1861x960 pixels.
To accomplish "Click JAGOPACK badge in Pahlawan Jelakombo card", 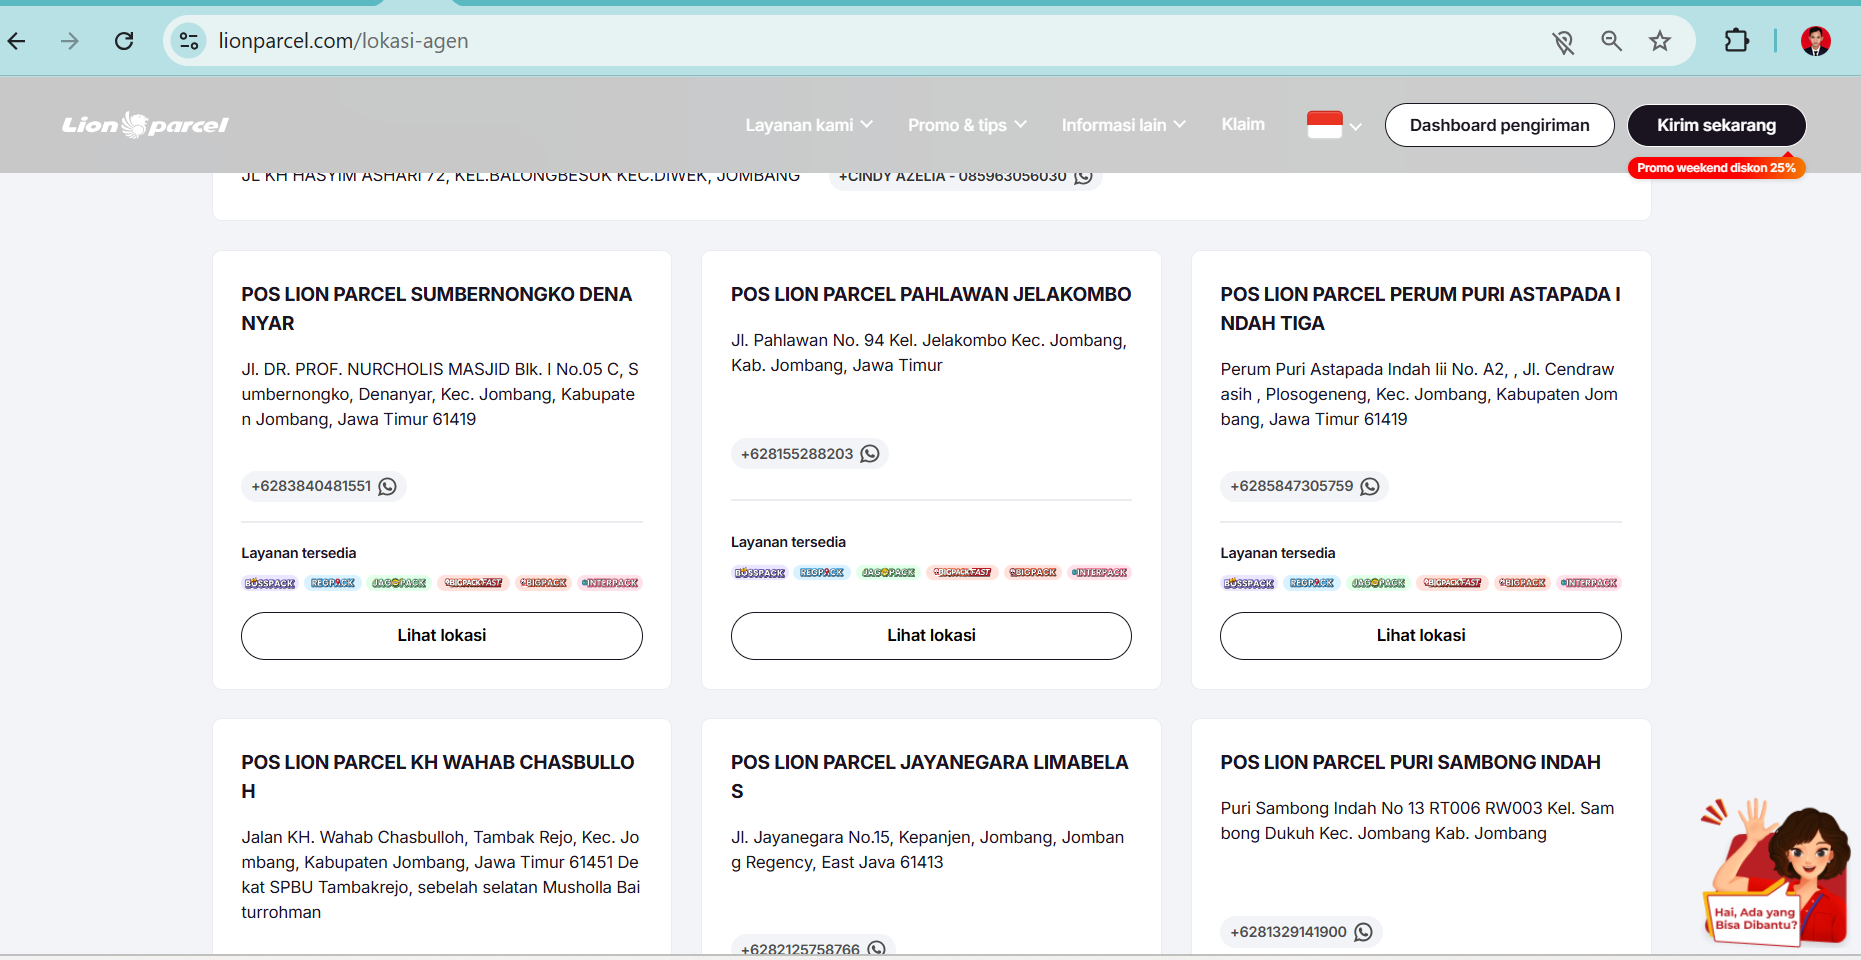I will [x=889, y=573].
